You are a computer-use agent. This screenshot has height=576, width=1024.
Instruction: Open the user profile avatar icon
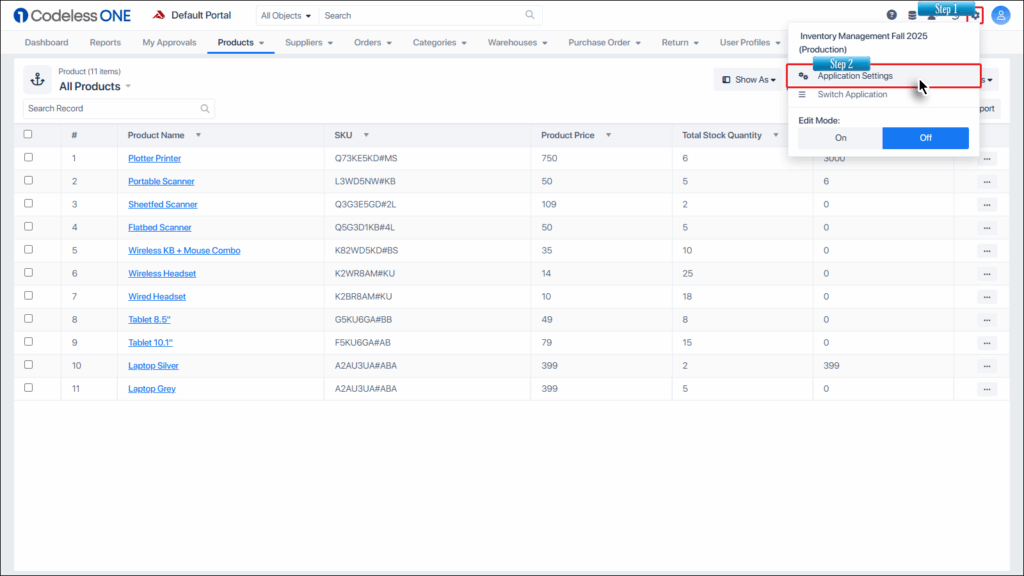[x=1001, y=15]
